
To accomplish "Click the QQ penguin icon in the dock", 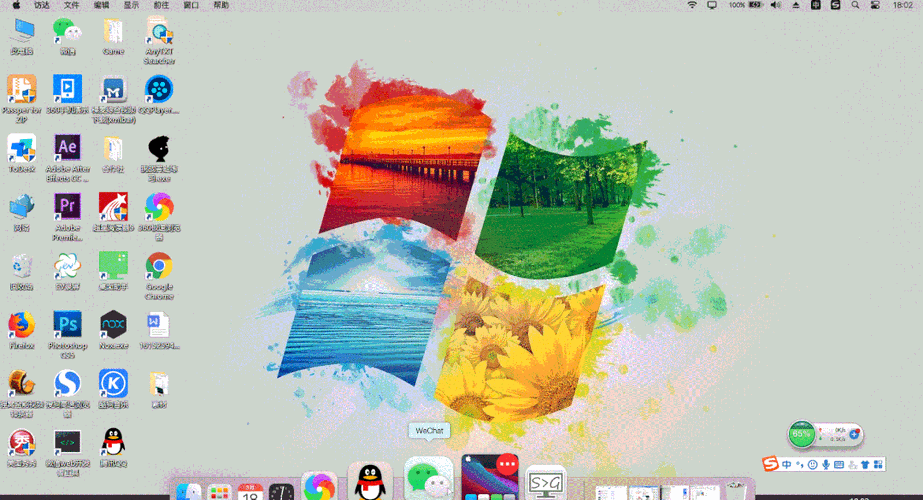I will [x=370, y=481].
